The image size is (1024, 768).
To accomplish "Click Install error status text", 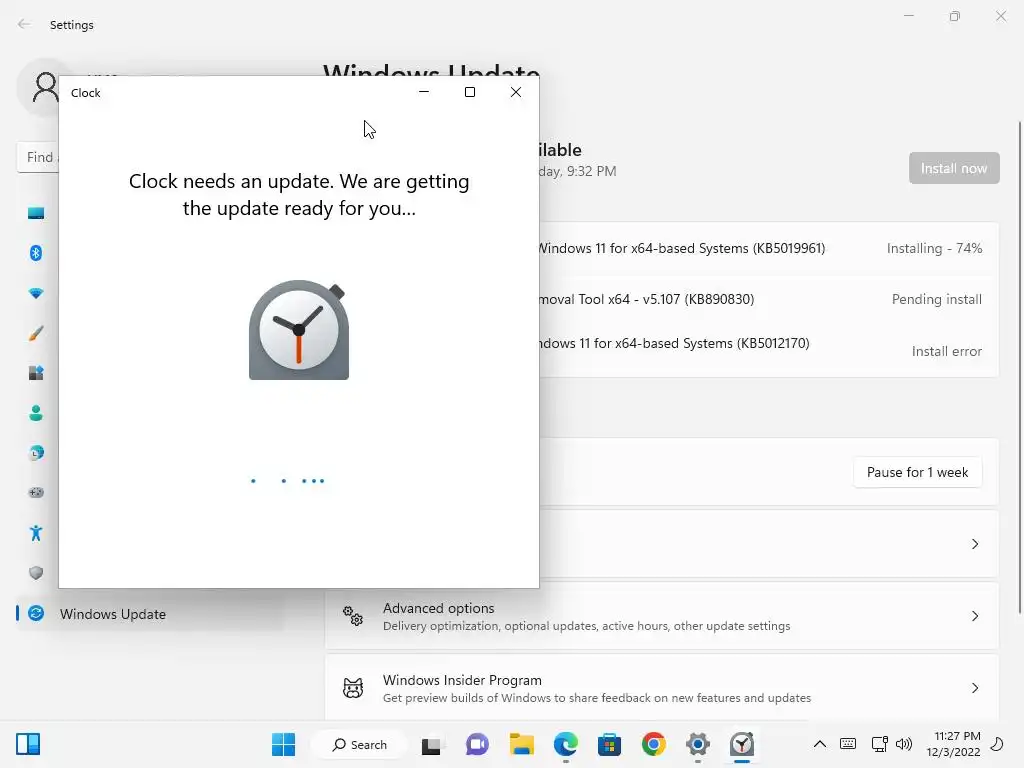I will 946,351.
